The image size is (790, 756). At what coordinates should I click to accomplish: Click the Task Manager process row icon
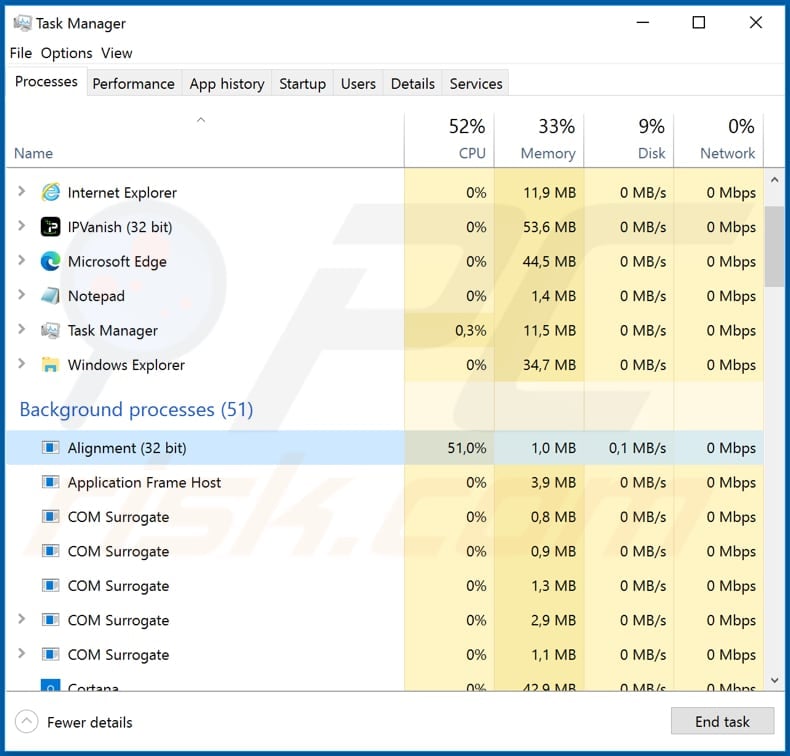pyautogui.click(x=50, y=330)
